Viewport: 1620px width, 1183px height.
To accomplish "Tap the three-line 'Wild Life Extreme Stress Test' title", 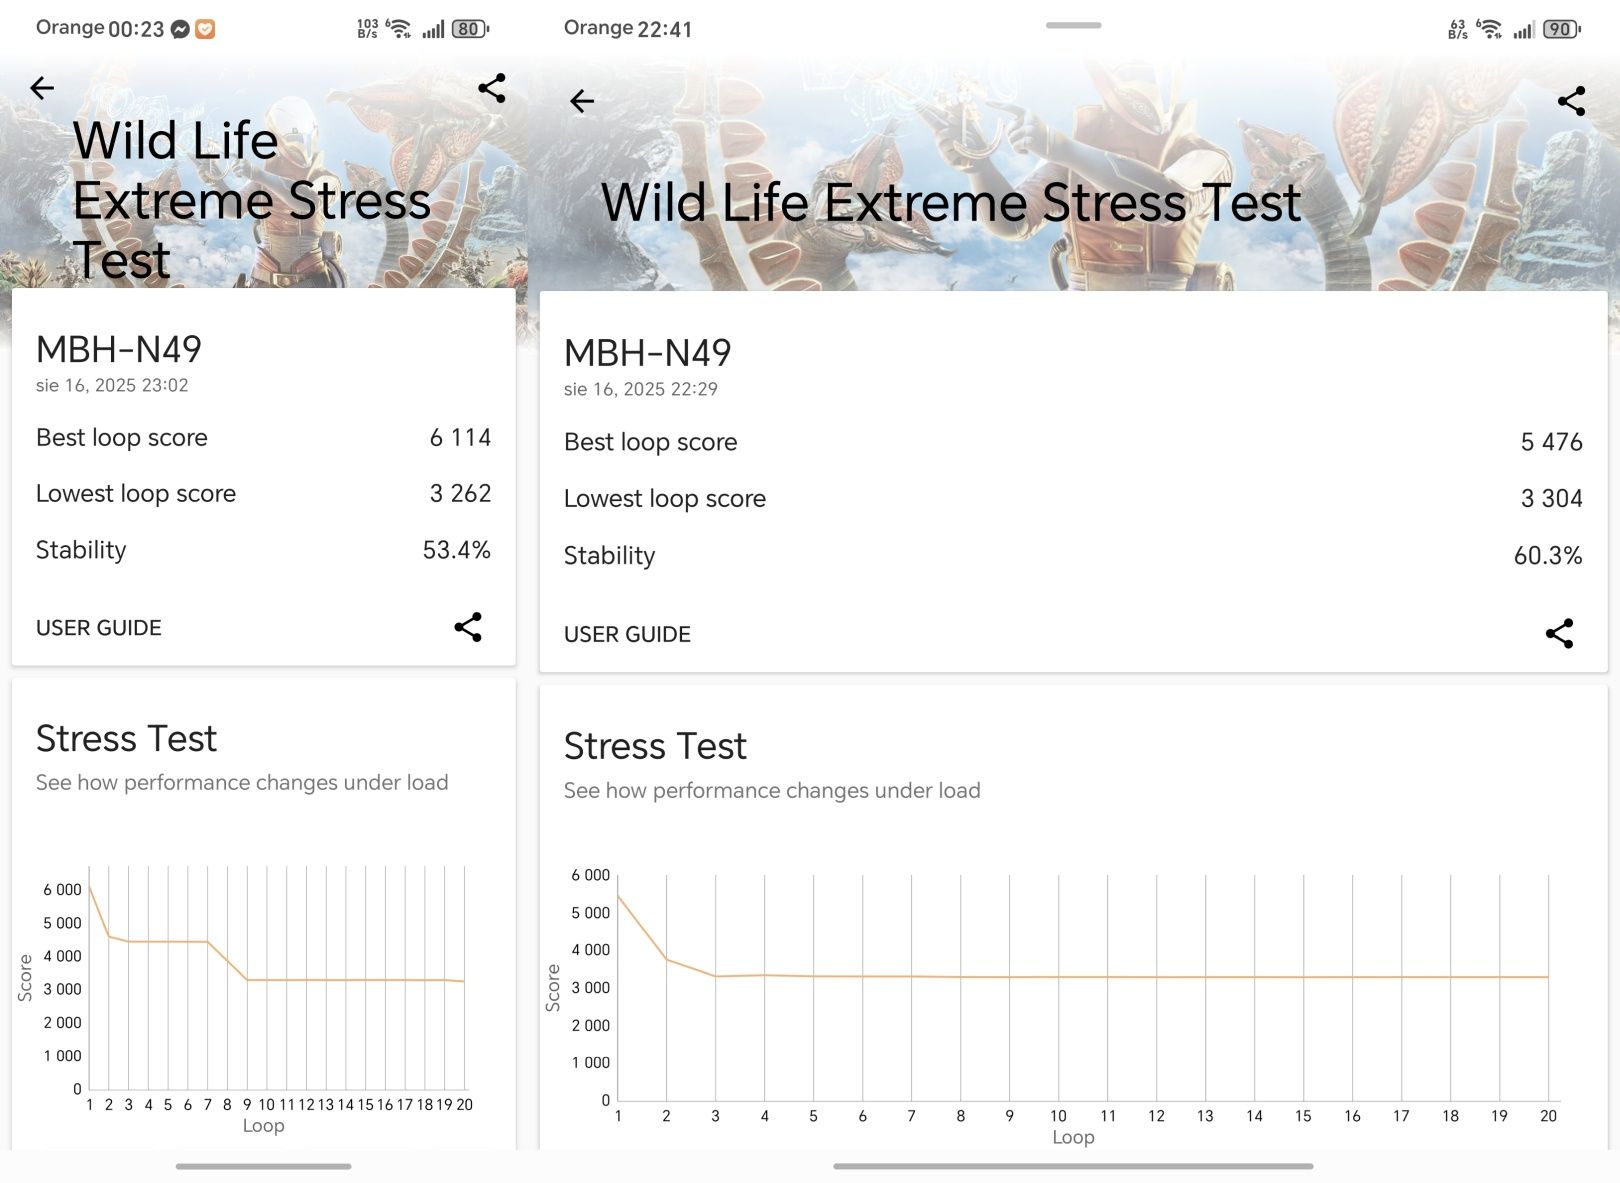I will click(252, 200).
